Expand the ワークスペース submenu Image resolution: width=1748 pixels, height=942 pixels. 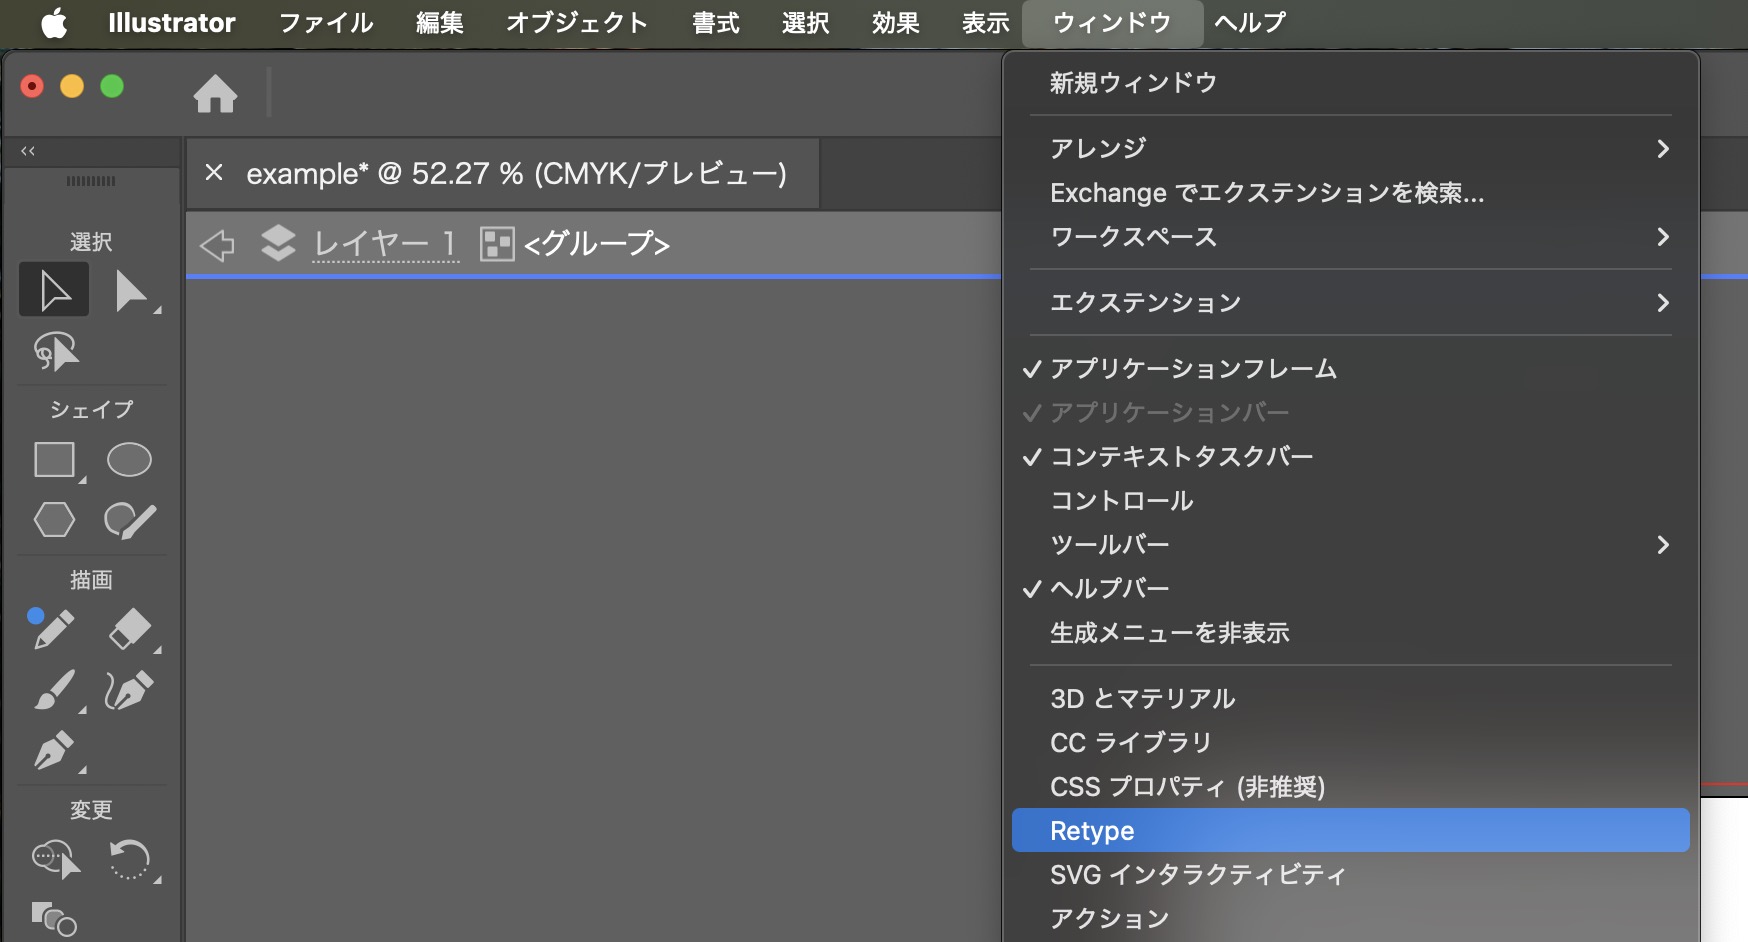(x=1133, y=237)
